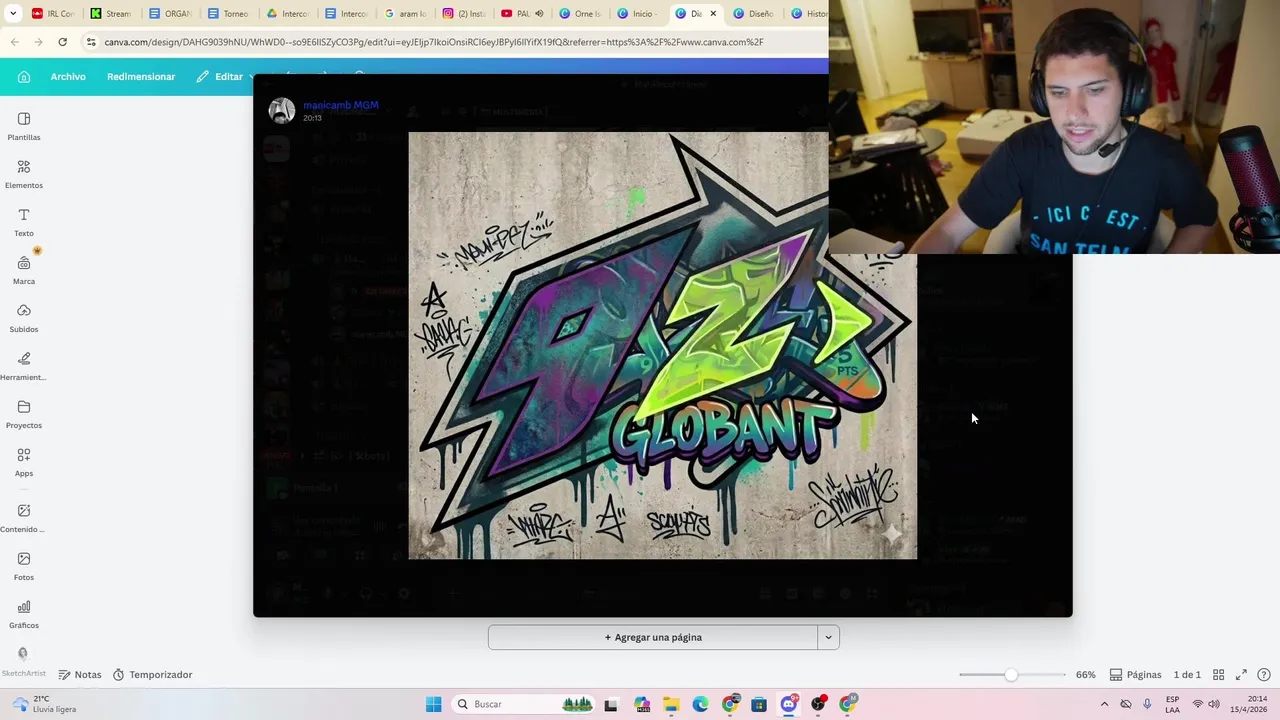The height and width of the screenshot is (720, 1280).
Task: Click the 66% zoom percentage
Action: point(1085,675)
